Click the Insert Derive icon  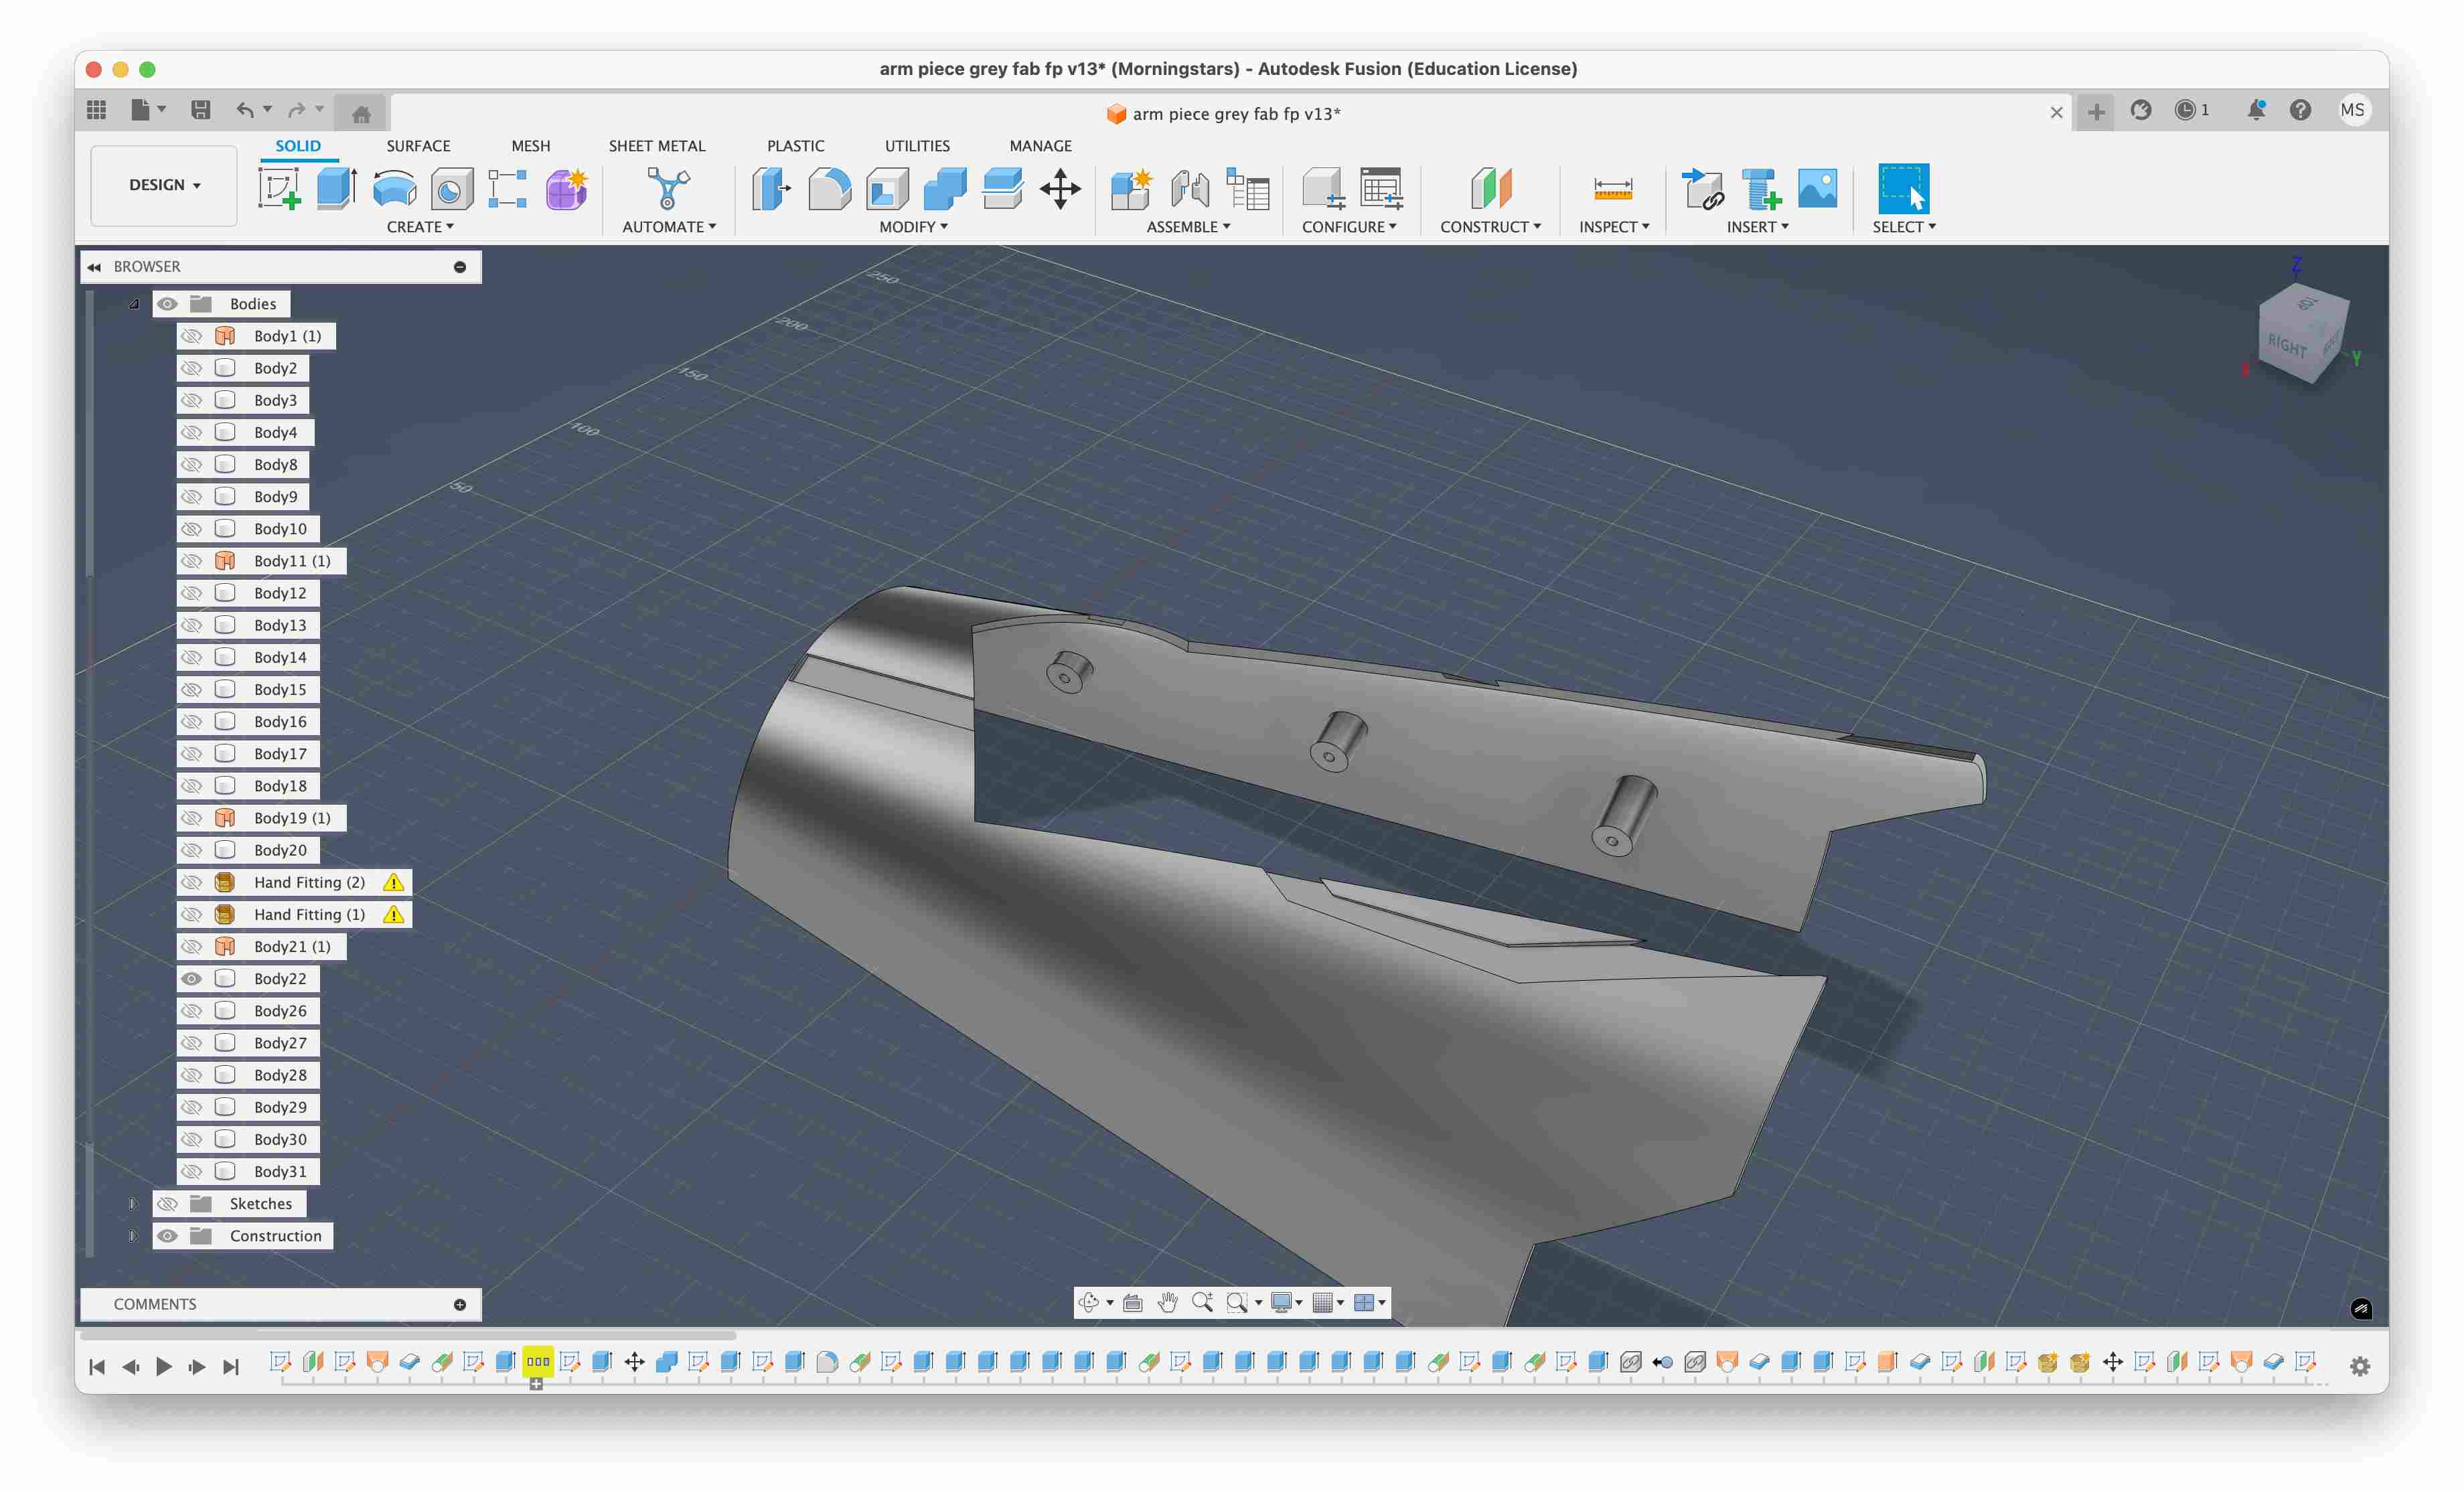coord(1703,188)
